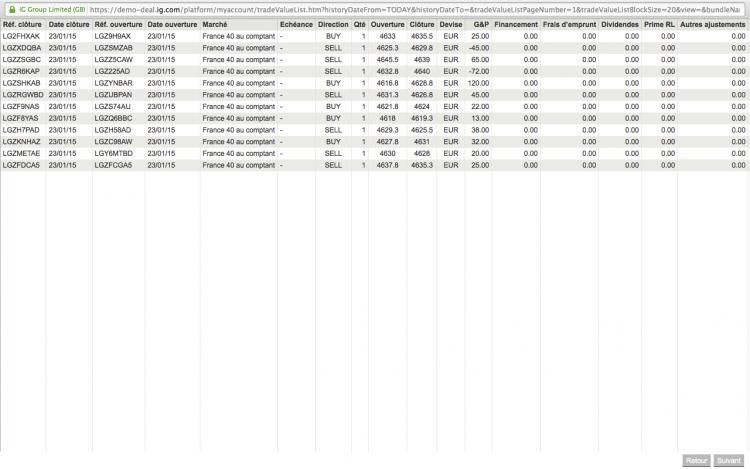
Task: Click the URL address field
Action: tap(416, 10)
